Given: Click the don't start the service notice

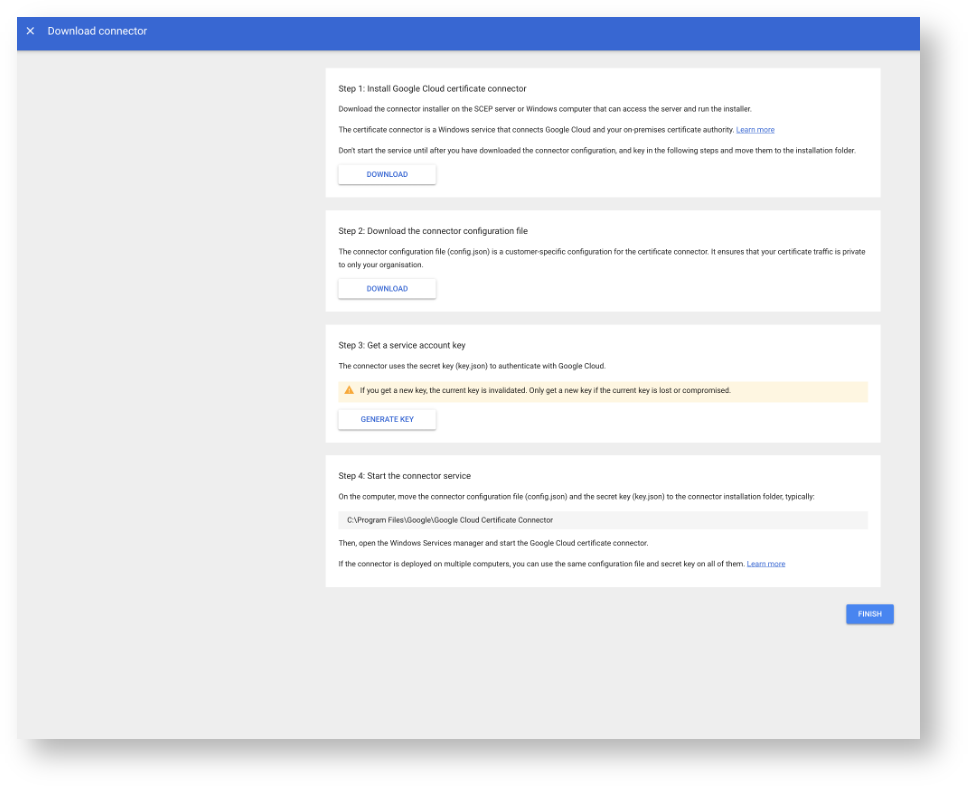Looking at the screenshot, I should click(x=596, y=150).
